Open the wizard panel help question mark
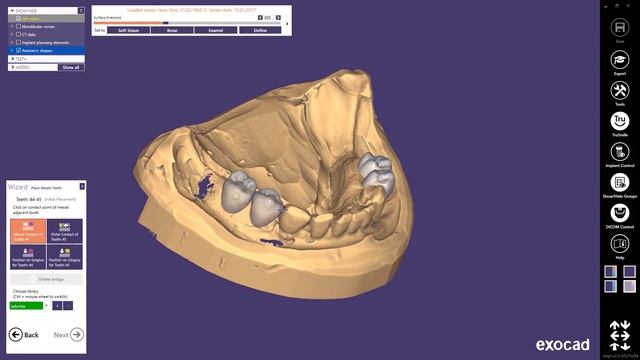 pyautogui.click(x=82, y=187)
